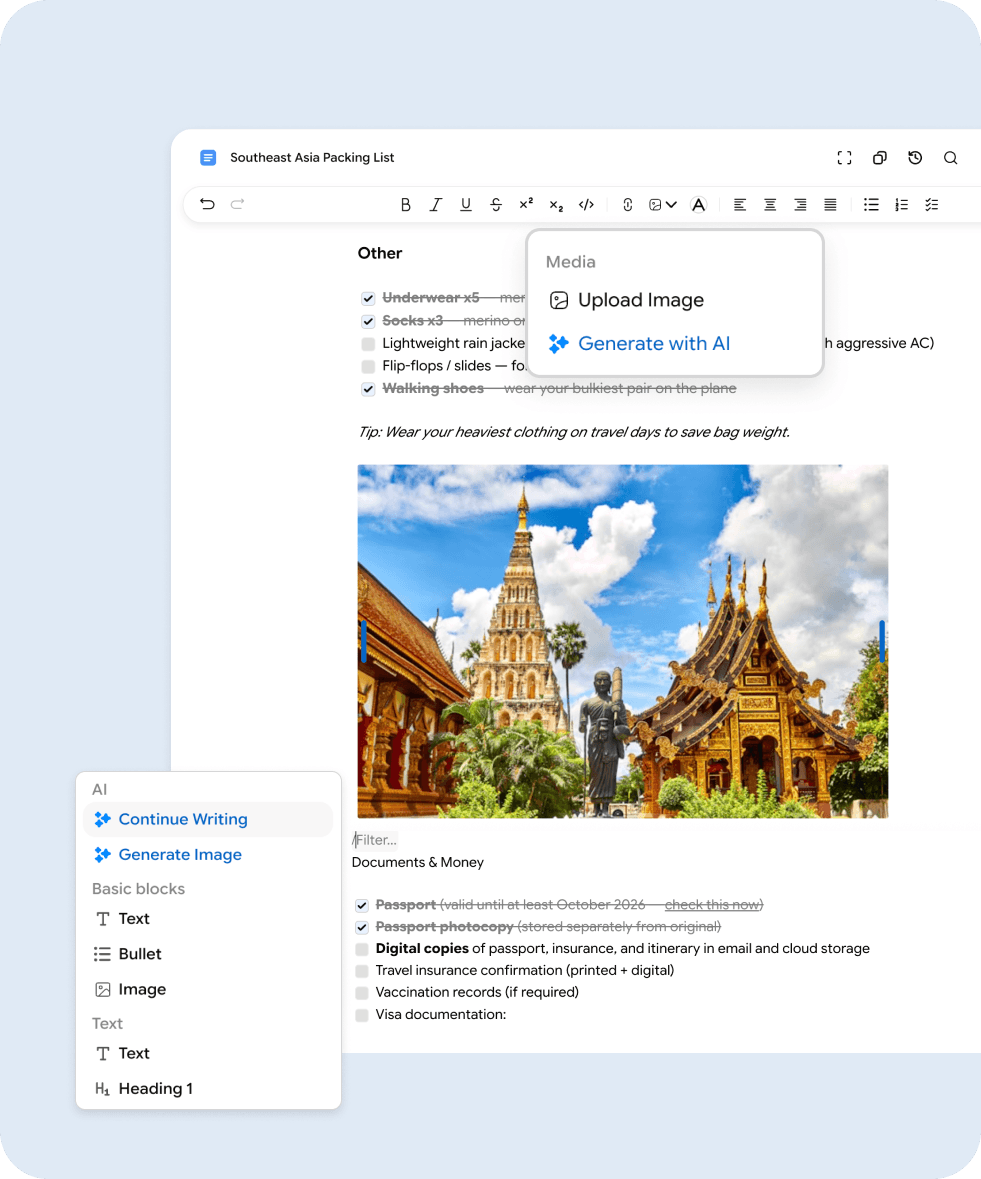This screenshot has width=981, height=1179.
Task: Select the temple image in the document
Action: tap(622, 641)
